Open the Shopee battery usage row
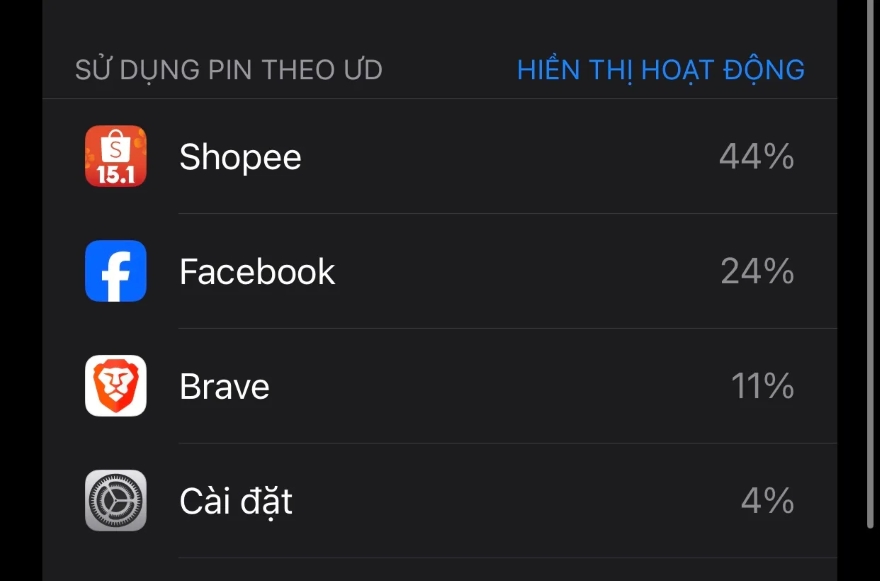This screenshot has width=880, height=581. tap(440, 156)
